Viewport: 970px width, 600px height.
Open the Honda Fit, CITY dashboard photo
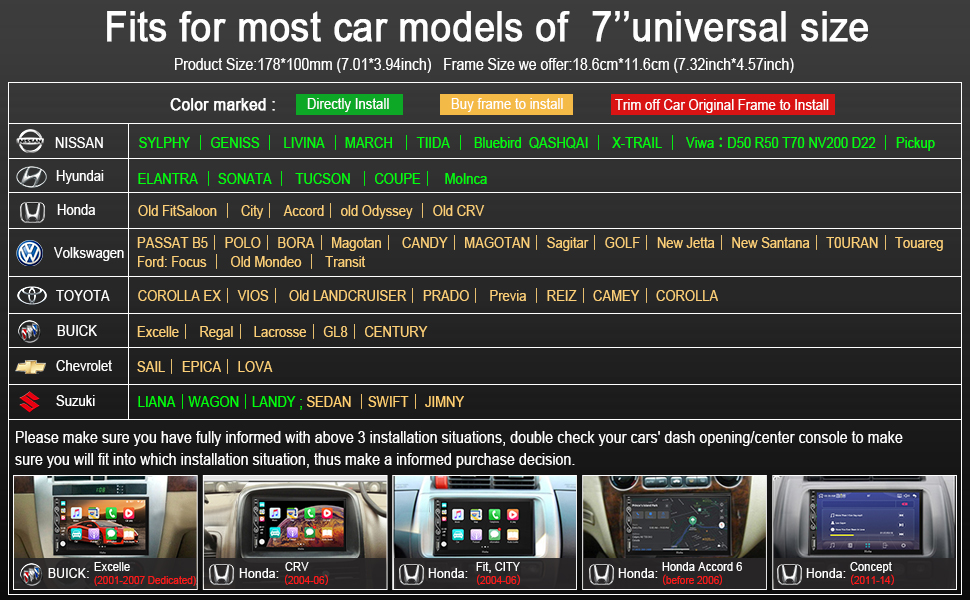point(485,516)
